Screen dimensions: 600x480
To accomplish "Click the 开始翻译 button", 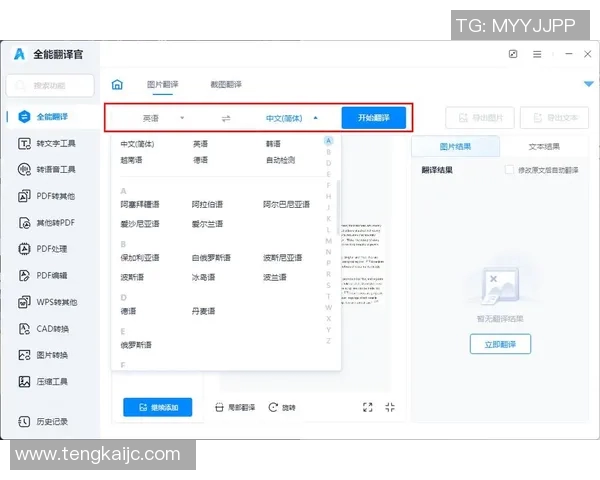I will click(x=373, y=118).
